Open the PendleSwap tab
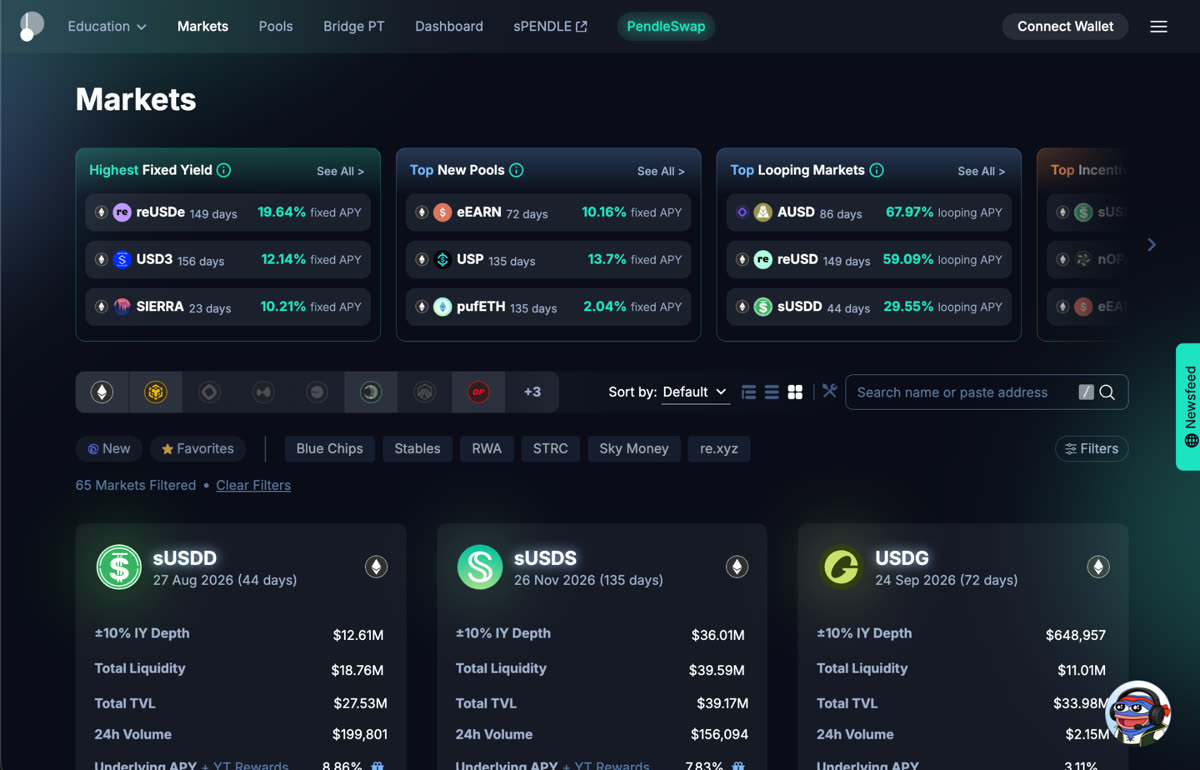This screenshot has height=770, width=1200. click(x=666, y=26)
